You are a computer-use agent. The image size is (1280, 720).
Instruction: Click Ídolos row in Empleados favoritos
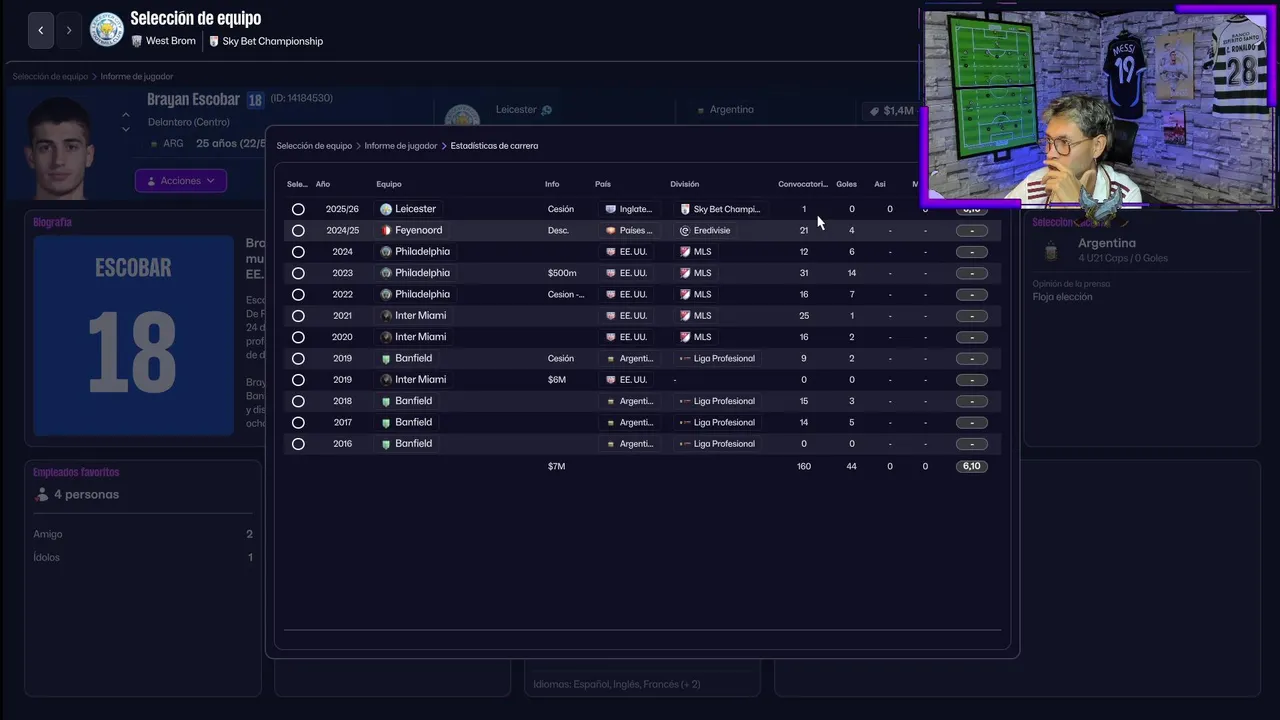click(143, 557)
